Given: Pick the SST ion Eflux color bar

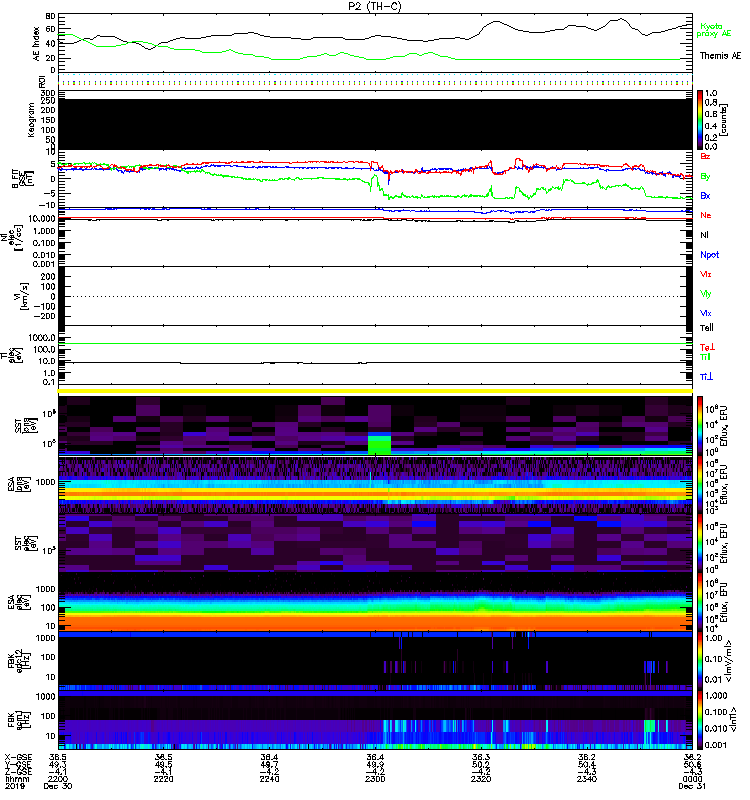Looking at the screenshot, I should (x=700, y=426).
